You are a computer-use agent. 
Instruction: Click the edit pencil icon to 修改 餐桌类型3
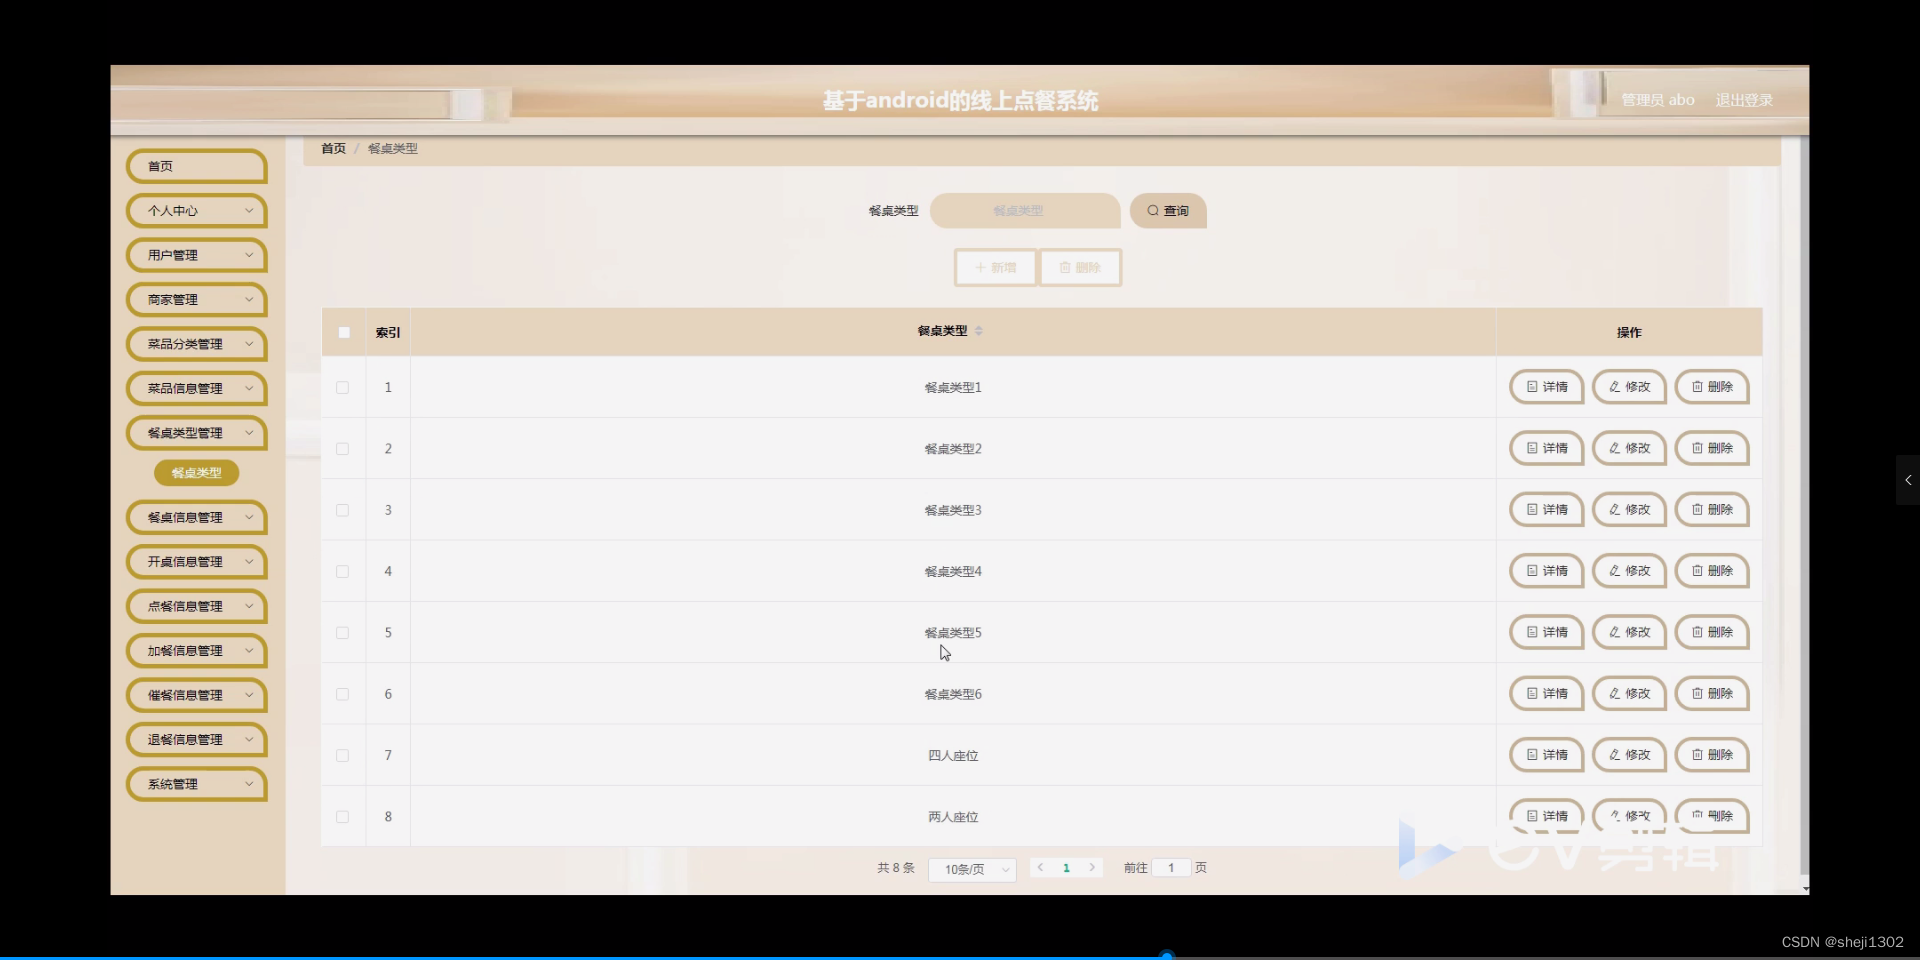click(1613, 510)
